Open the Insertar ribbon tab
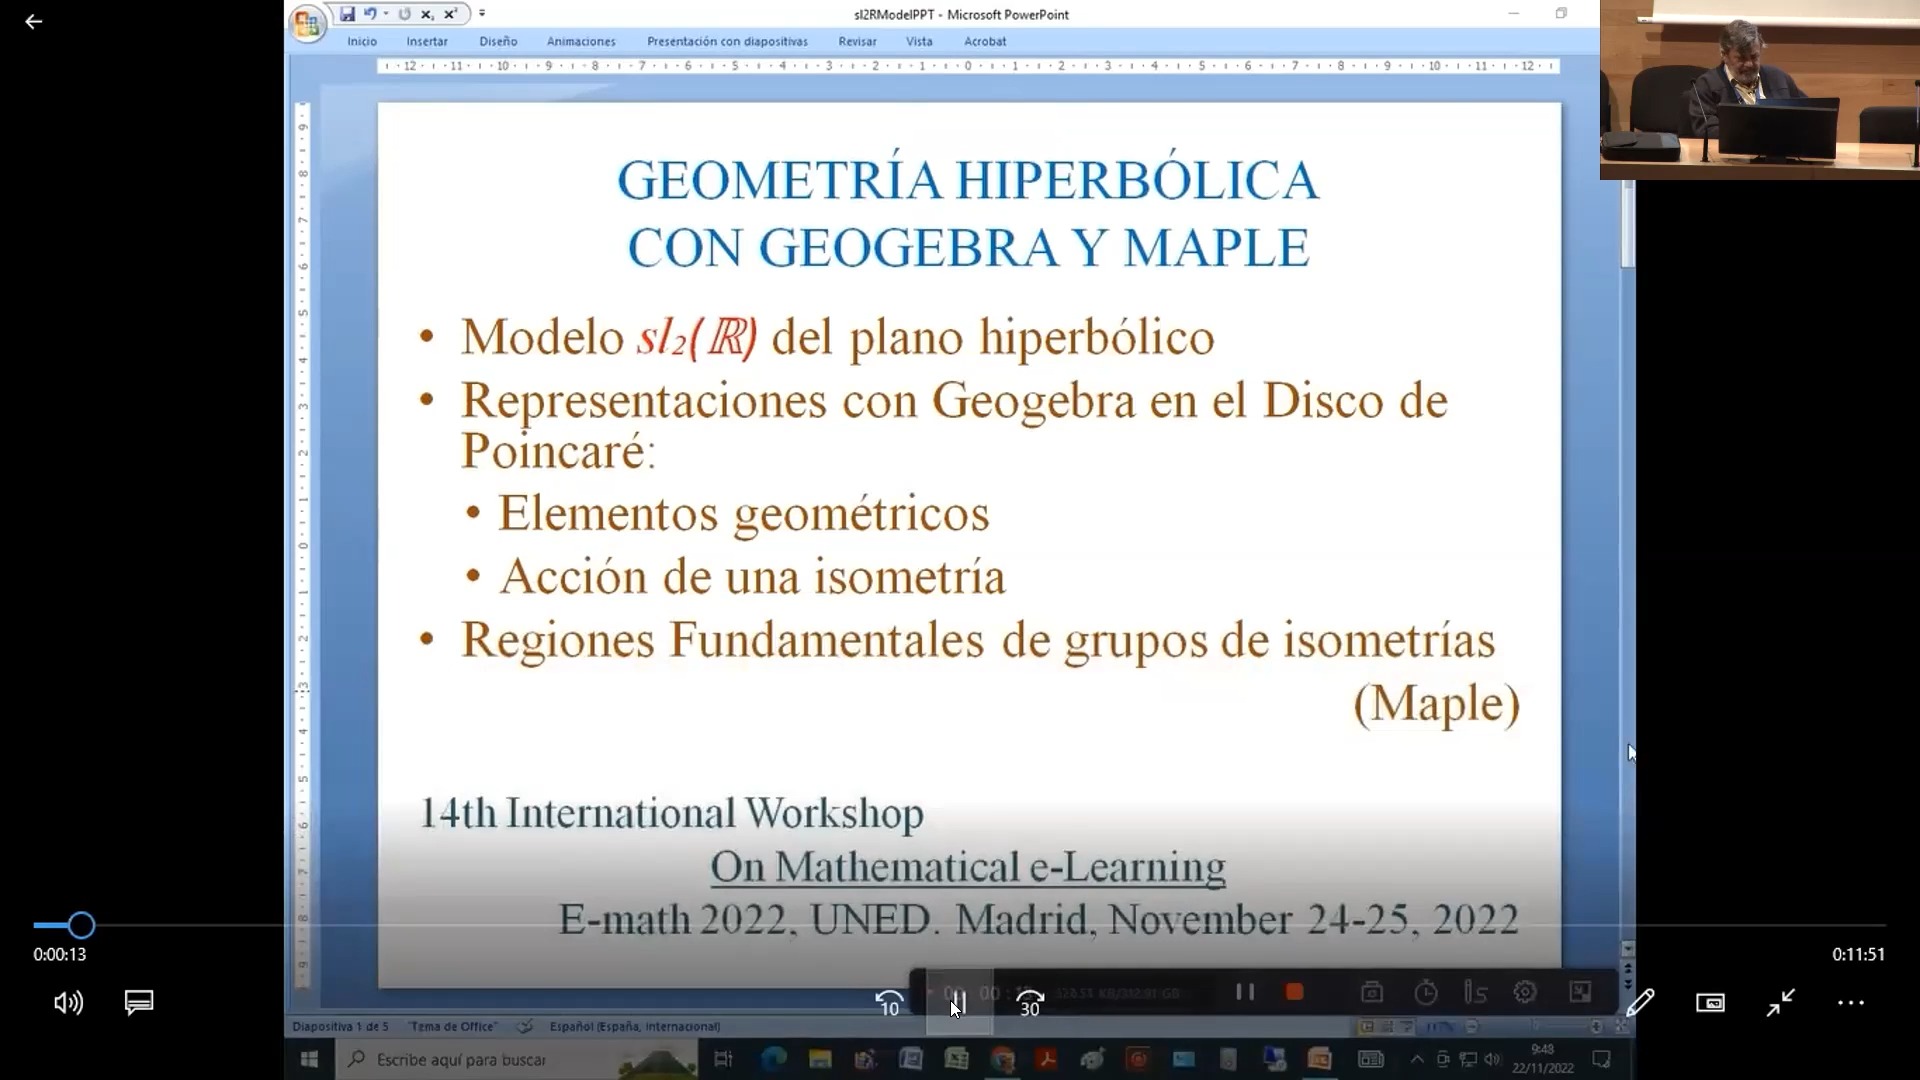The width and height of the screenshot is (1920, 1080). pos(427,41)
